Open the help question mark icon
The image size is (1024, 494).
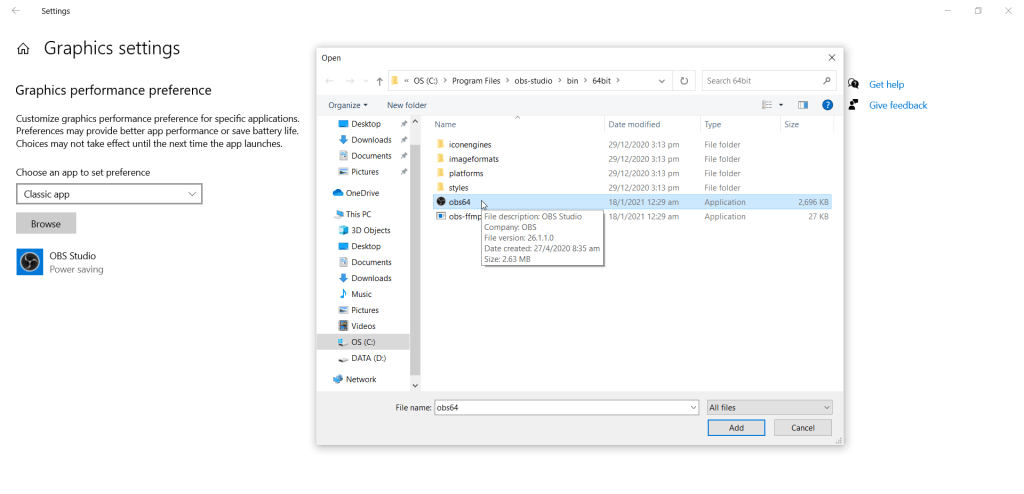click(x=827, y=105)
